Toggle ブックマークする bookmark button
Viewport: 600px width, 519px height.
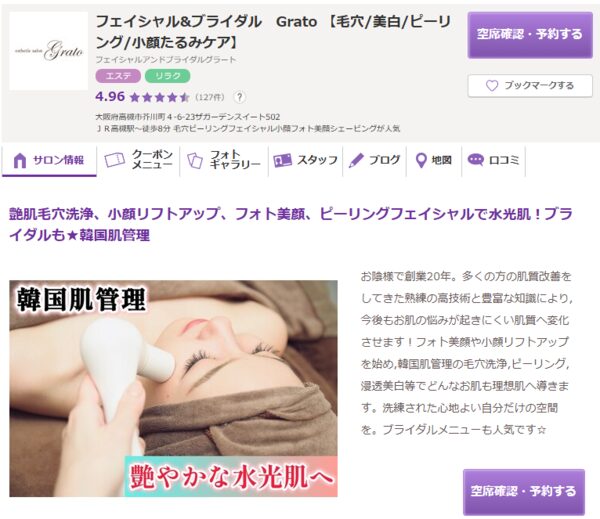[x=530, y=85]
